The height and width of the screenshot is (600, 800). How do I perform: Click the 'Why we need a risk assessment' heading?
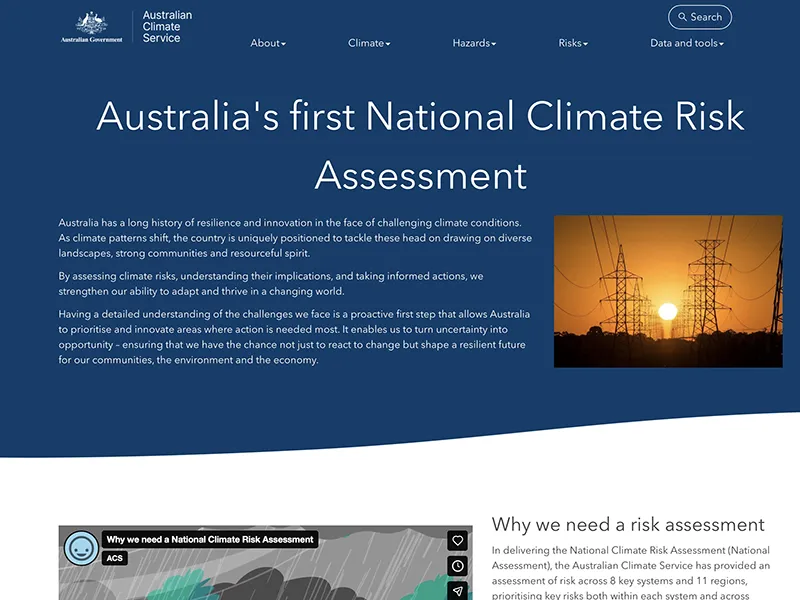point(628,525)
